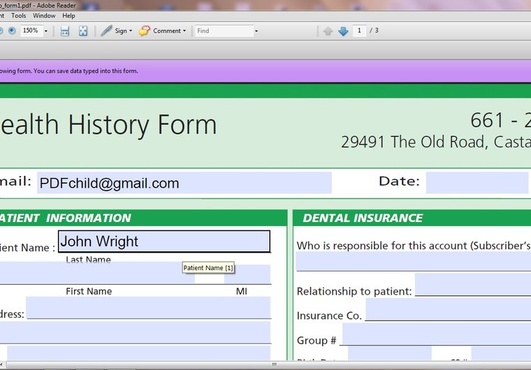Click the 'DENTAL INSURANCE' section heading

pyautogui.click(x=363, y=218)
